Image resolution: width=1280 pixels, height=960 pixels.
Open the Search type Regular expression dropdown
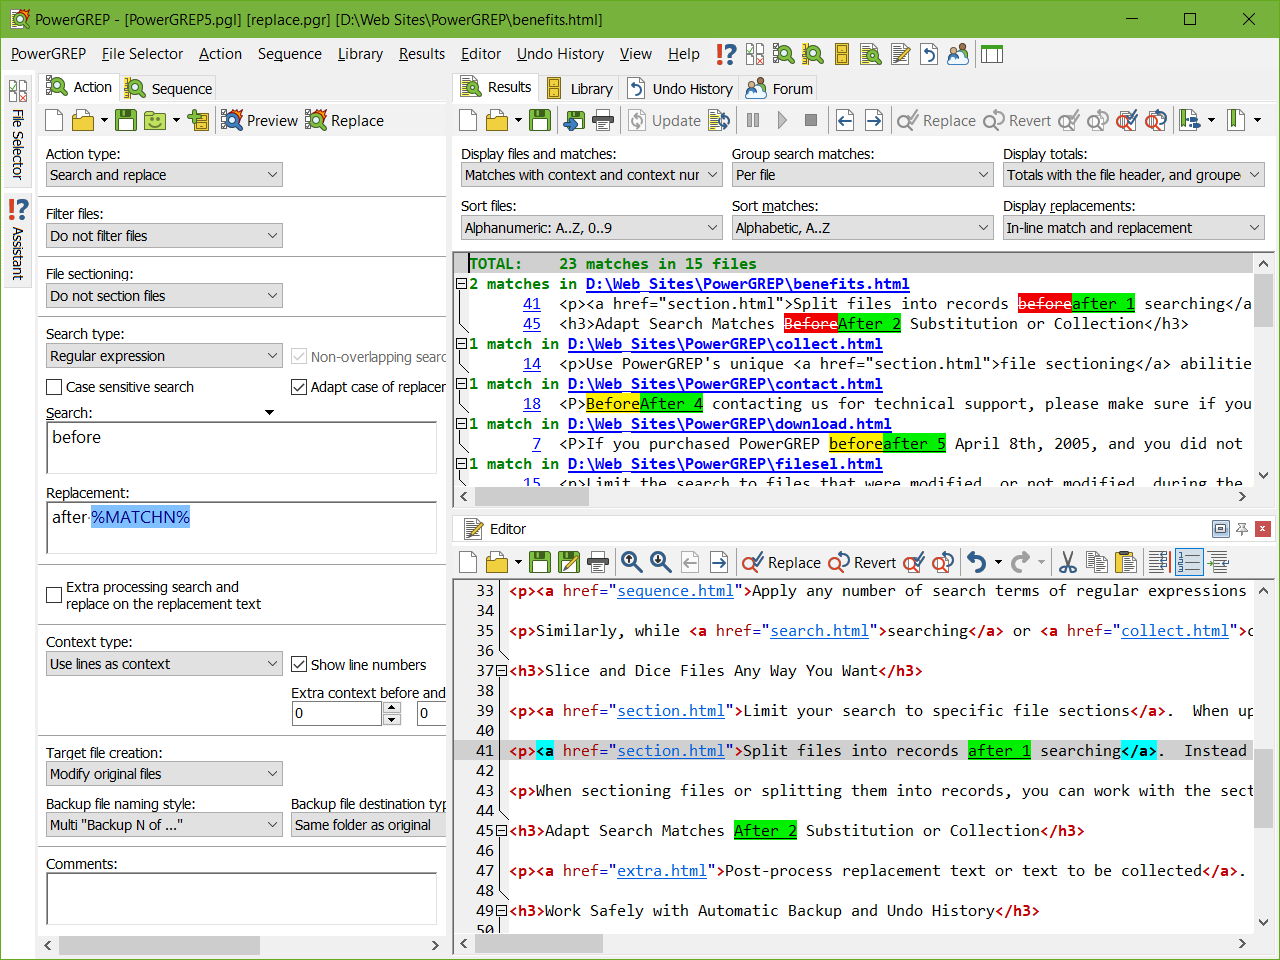coord(165,356)
